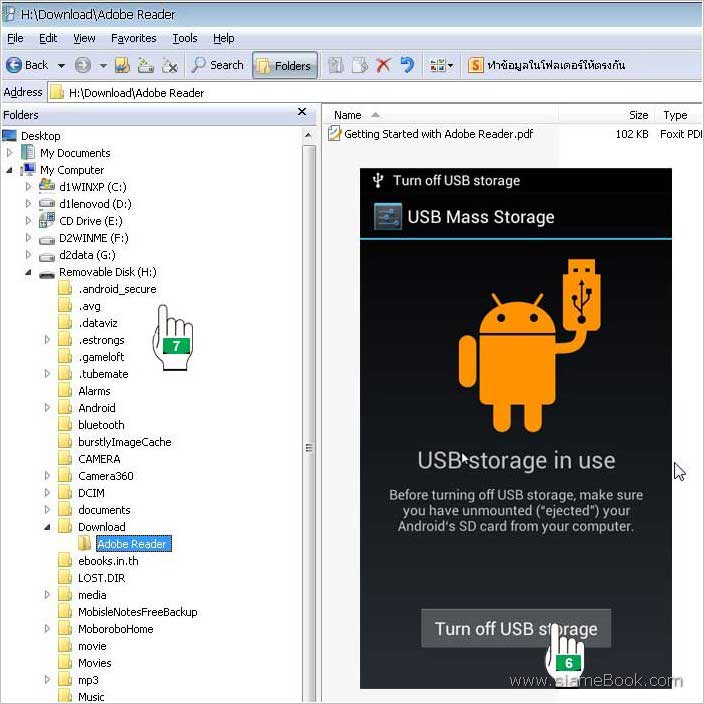Select MoboroboHome folder icon
The height and width of the screenshot is (704, 704).
[65, 629]
